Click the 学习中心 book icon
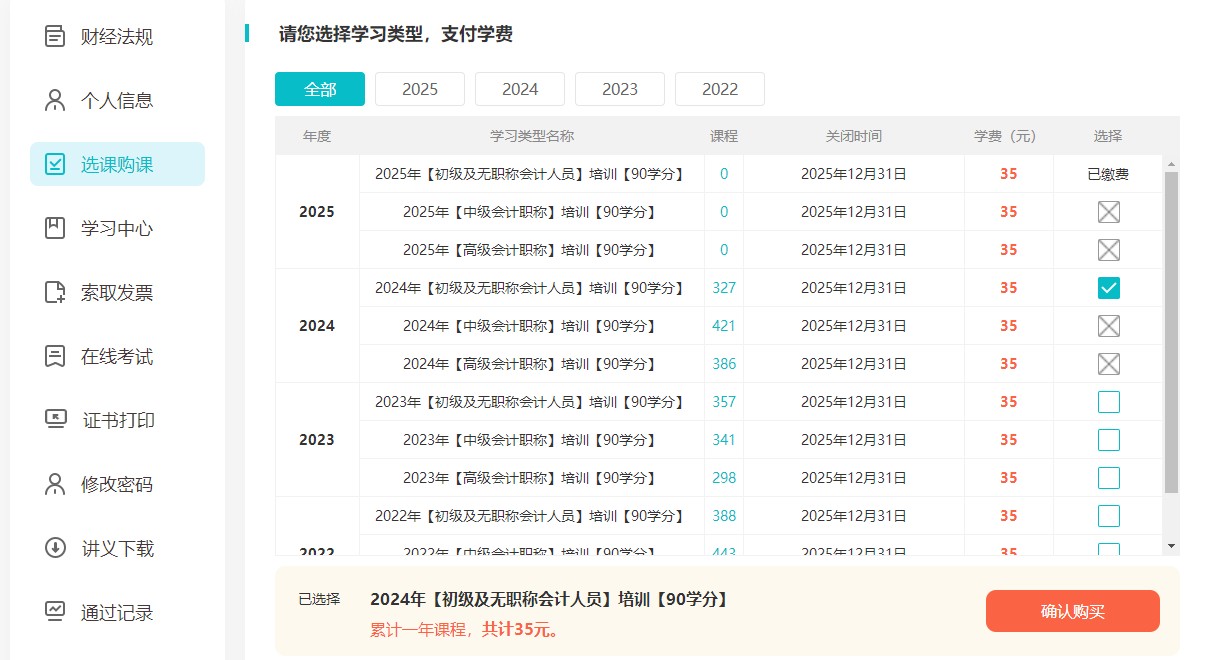 (x=55, y=229)
